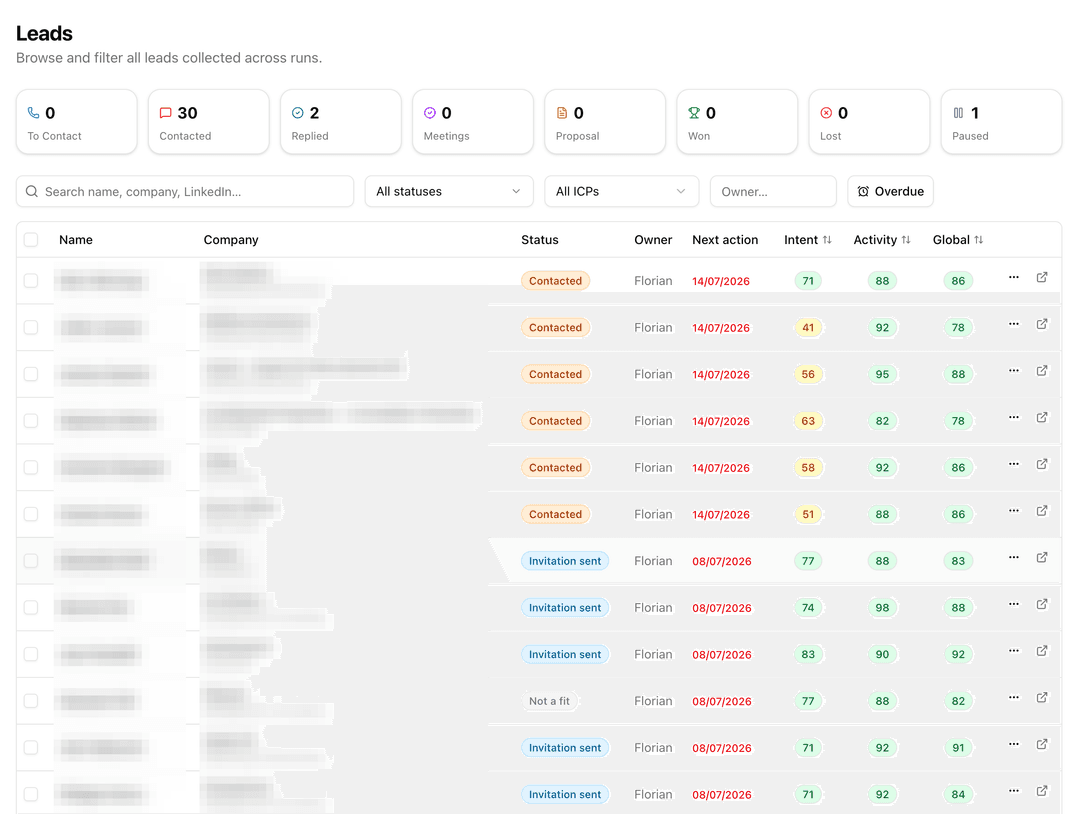Open the ellipsis menu on the Global 84 row

[1013, 791]
